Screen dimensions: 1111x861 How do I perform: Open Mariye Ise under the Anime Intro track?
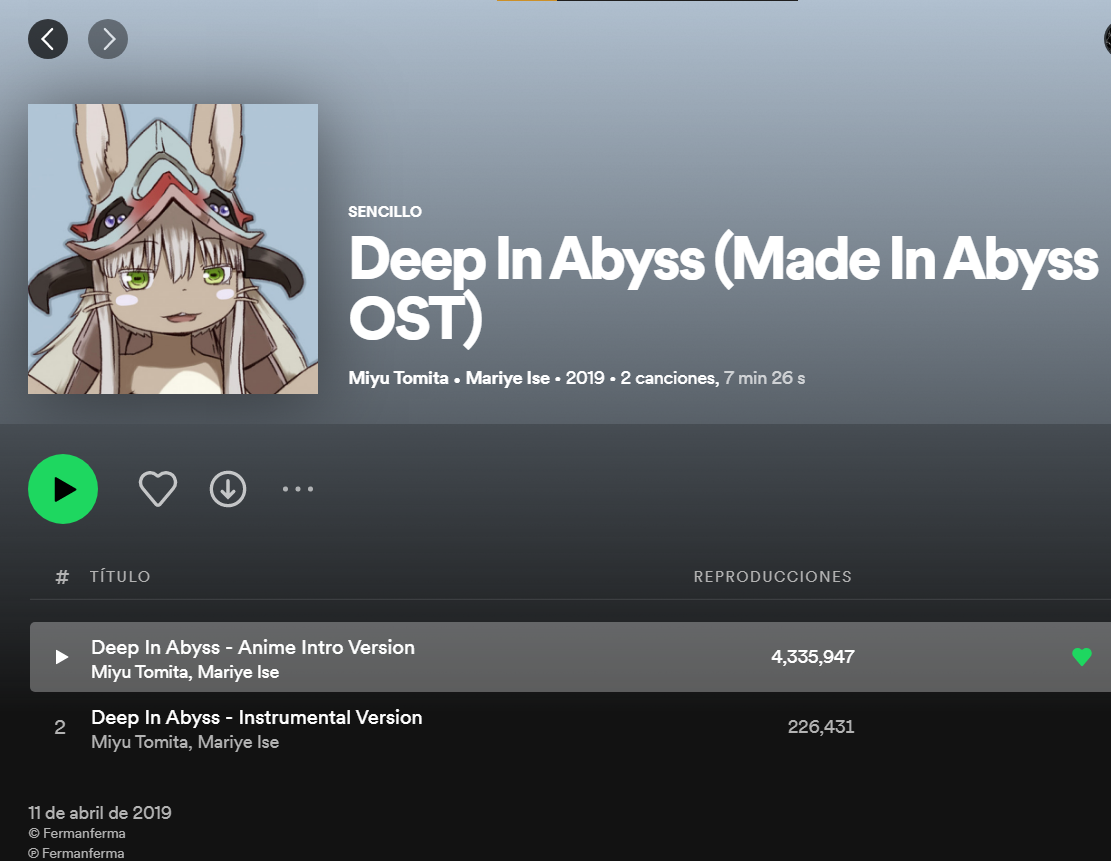click(x=238, y=672)
